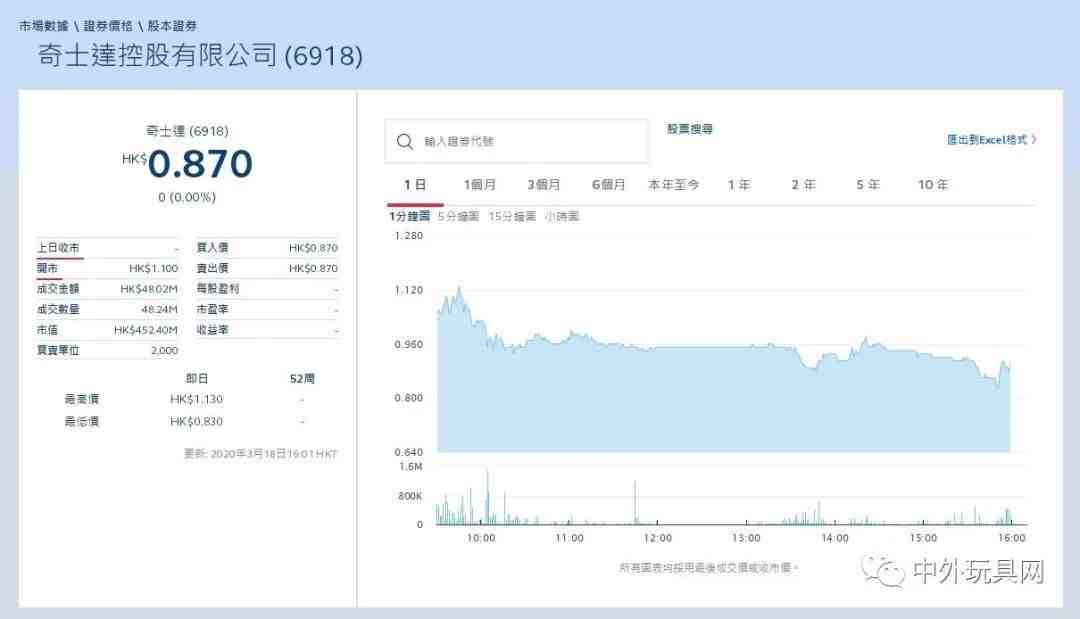The width and height of the screenshot is (1080, 619).
Task: Select the 5分鐘圖 interval option
Action: point(458,216)
